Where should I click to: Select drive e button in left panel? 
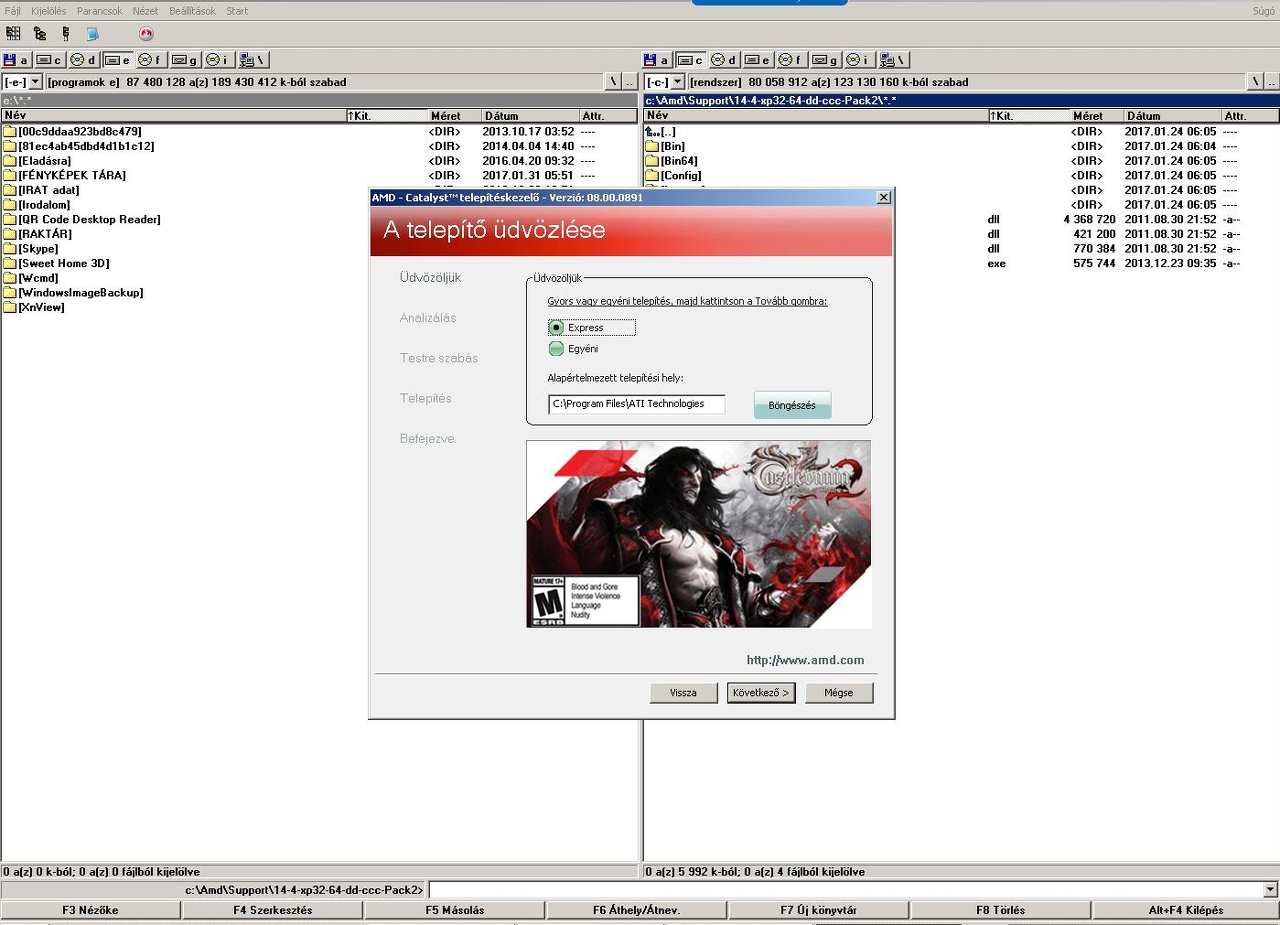(118, 60)
